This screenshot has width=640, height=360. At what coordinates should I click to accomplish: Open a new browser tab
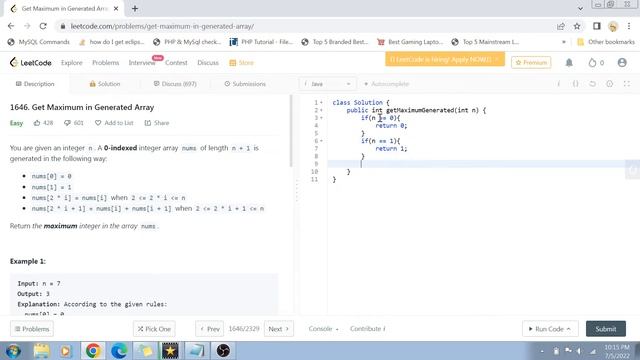point(135,8)
